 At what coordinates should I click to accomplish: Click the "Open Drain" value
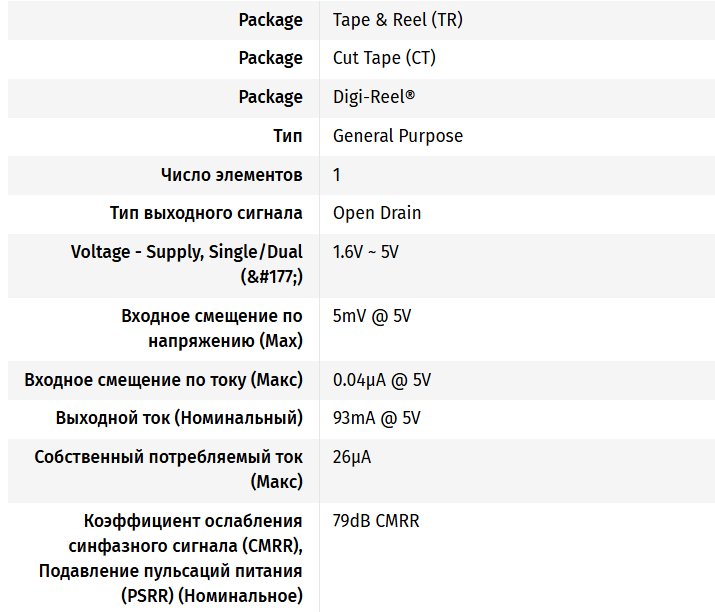point(377,213)
